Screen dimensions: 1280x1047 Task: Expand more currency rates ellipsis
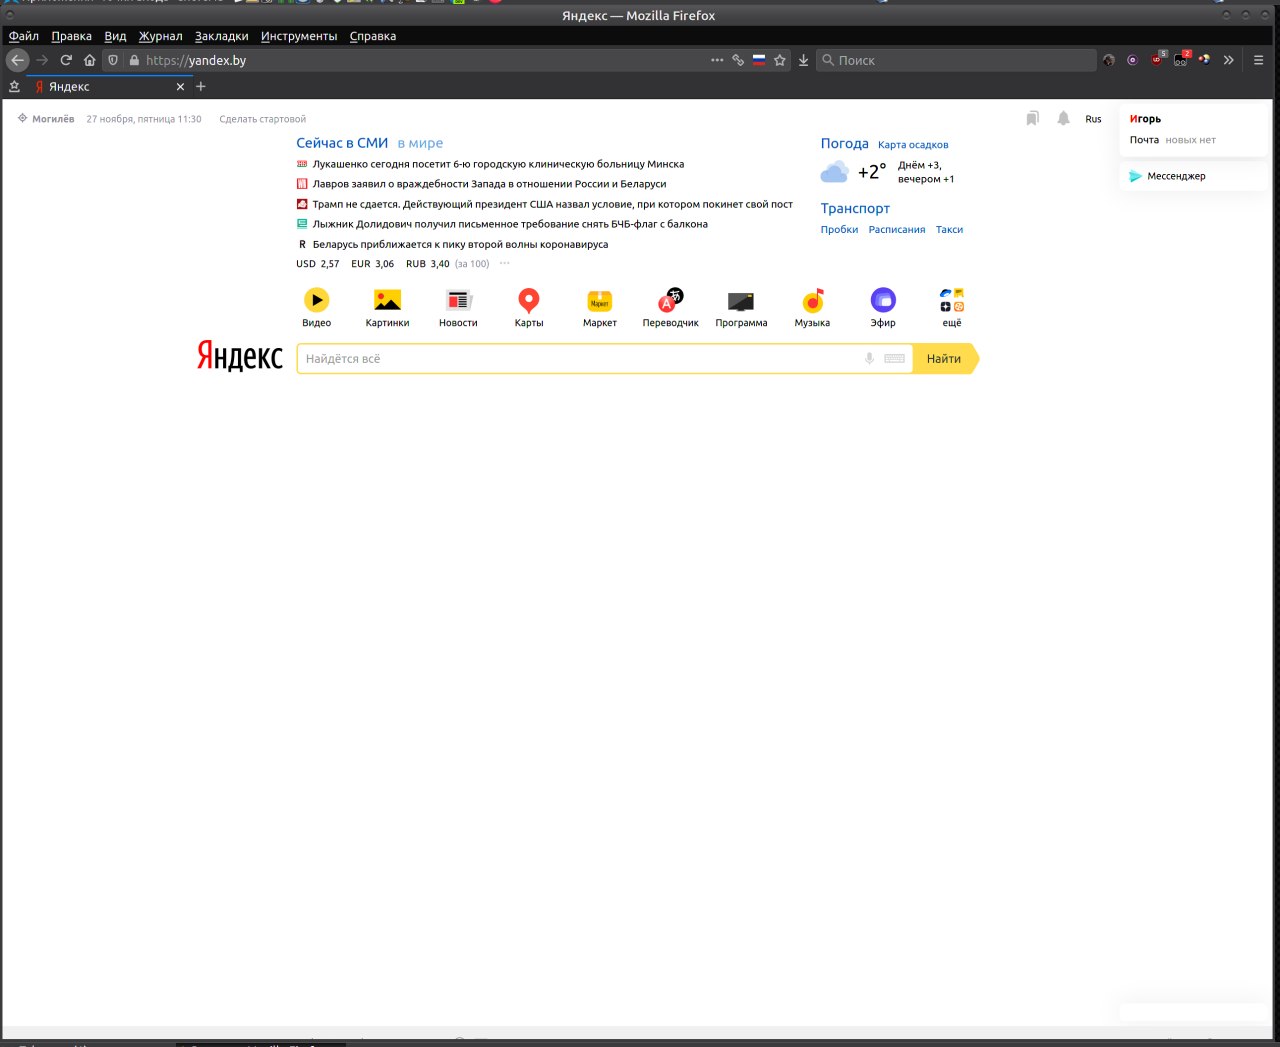[x=505, y=263]
